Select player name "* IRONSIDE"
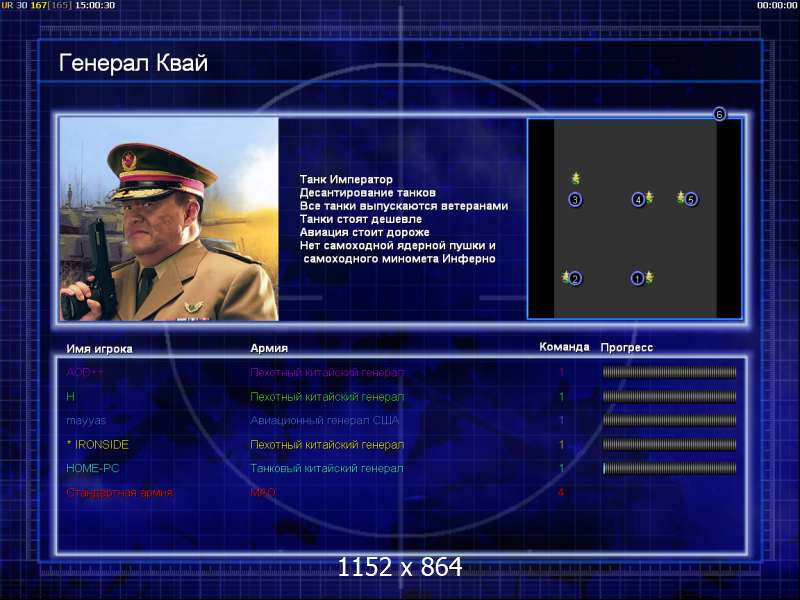The image size is (800, 600). pyautogui.click(x=97, y=444)
